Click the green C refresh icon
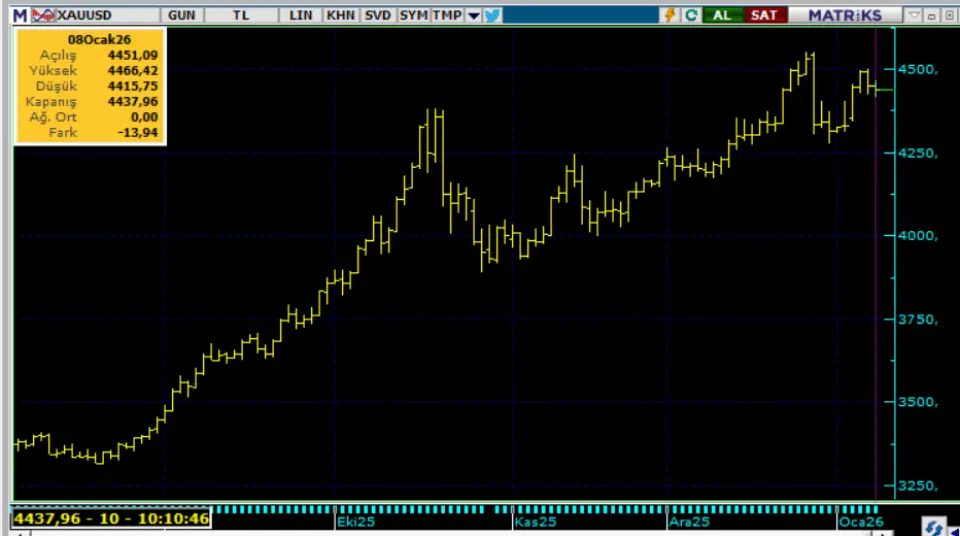Viewport: 960px width, 536px height. (690, 15)
